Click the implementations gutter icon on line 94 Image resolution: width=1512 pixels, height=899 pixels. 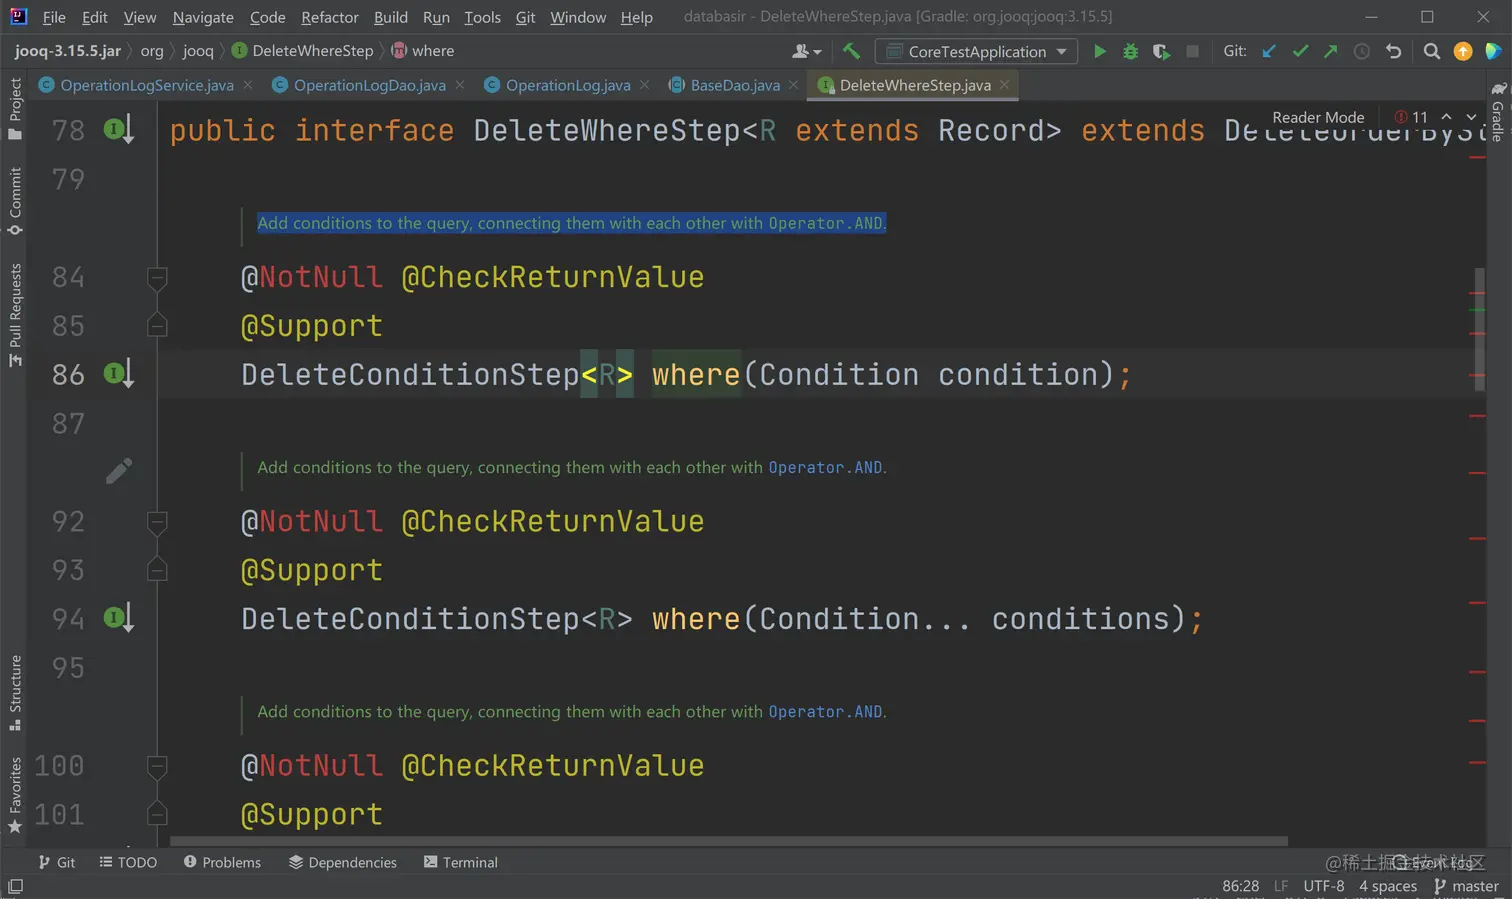119,618
